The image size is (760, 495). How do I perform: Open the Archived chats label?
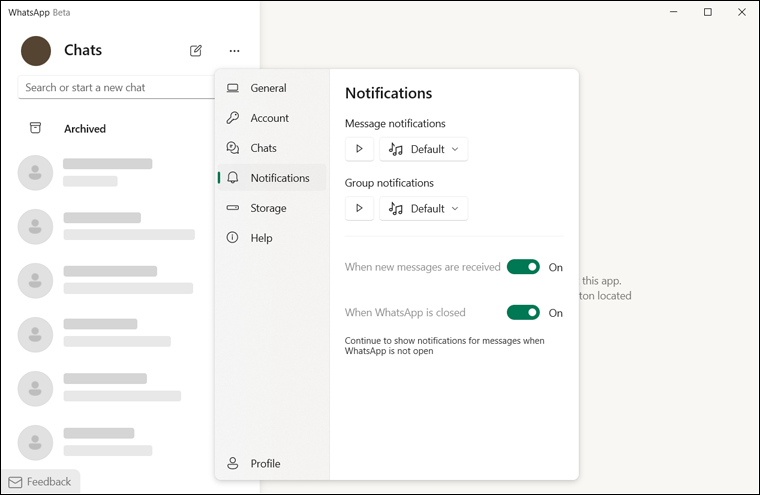(85, 129)
